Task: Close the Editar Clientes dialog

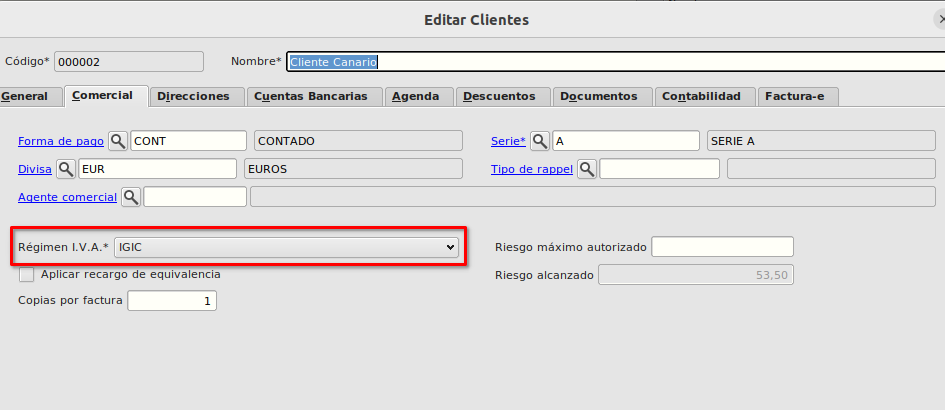Action: [x=941, y=20]
